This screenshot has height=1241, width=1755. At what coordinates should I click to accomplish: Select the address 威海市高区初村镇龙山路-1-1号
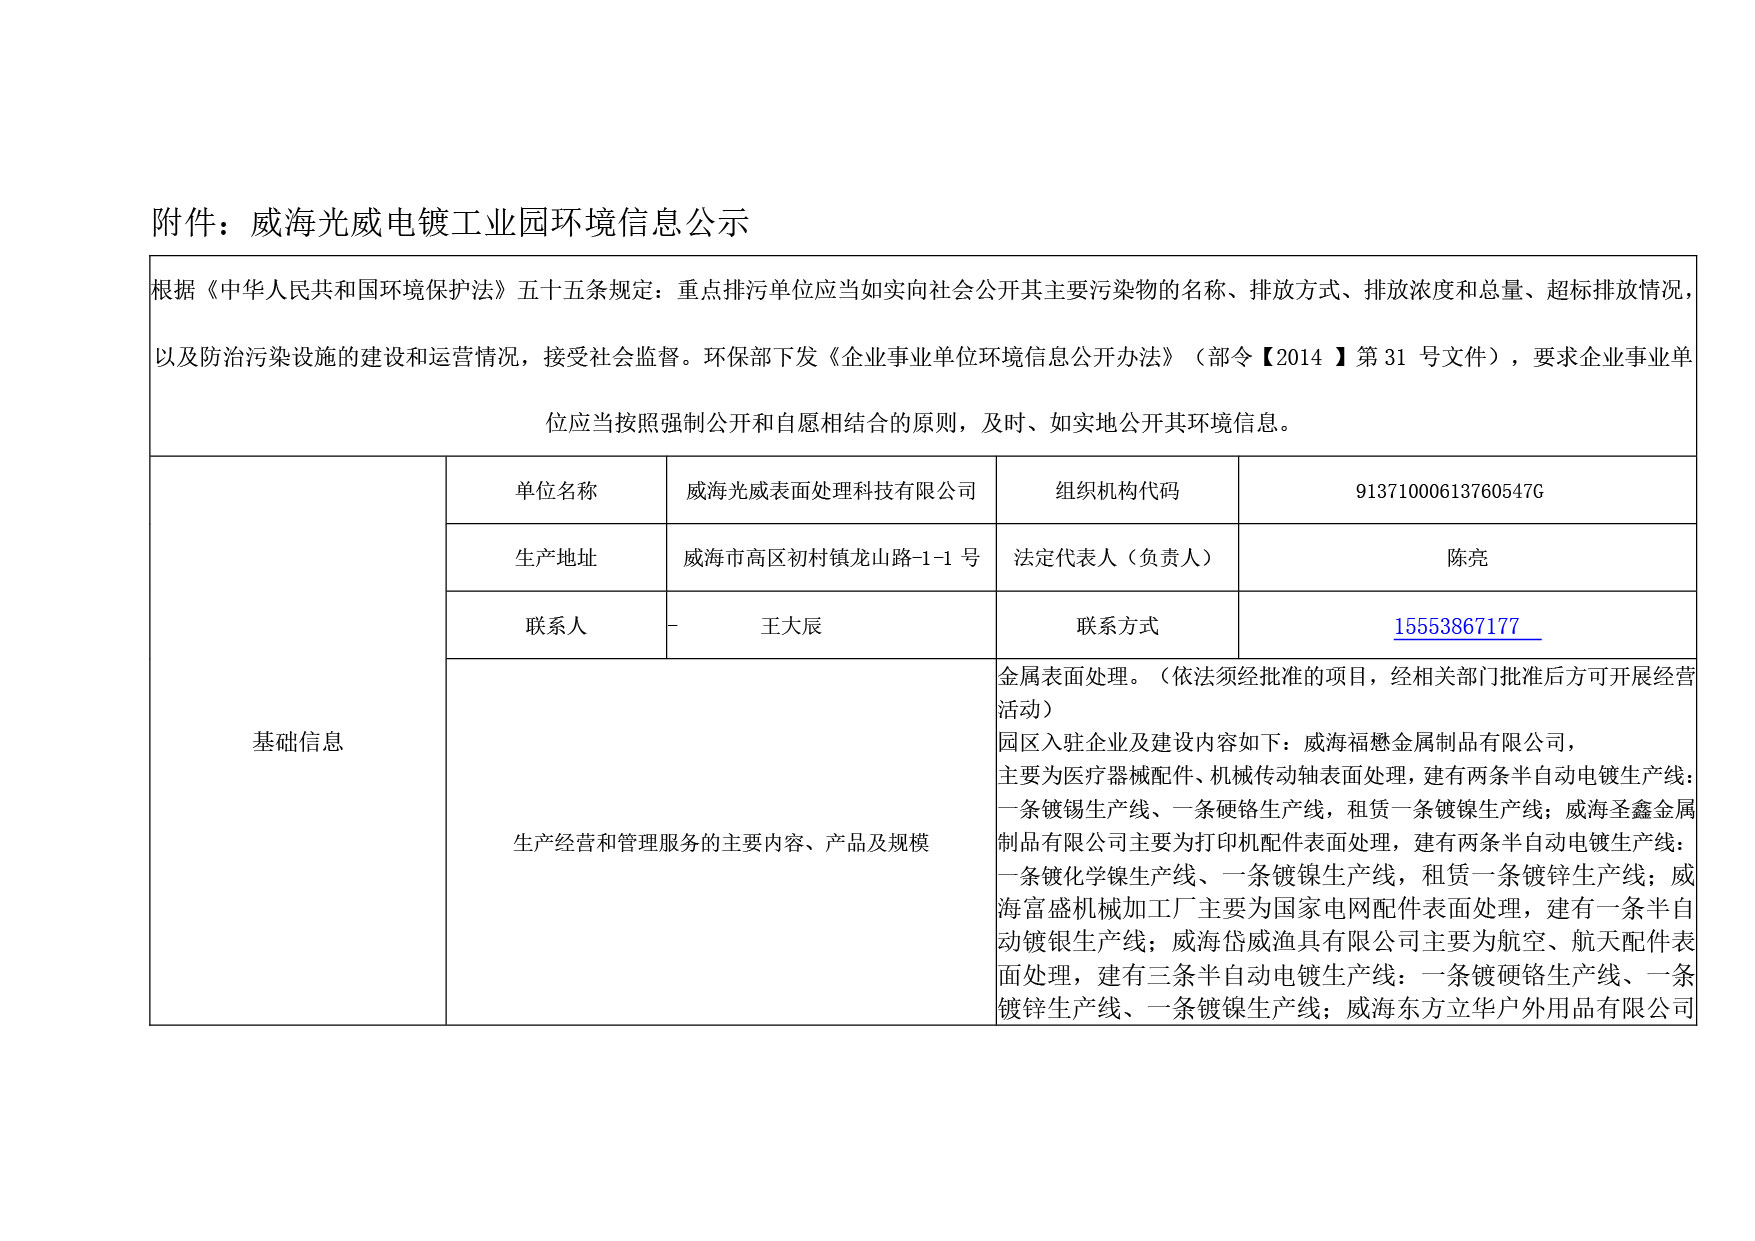(831, 558)
